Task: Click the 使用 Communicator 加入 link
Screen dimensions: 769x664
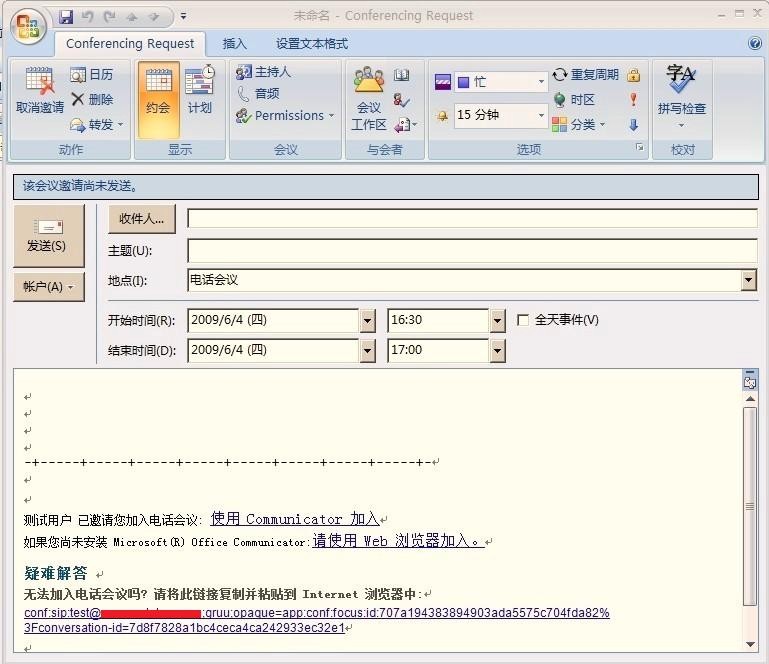Action: pyautogui.click(x=295, y=519)
